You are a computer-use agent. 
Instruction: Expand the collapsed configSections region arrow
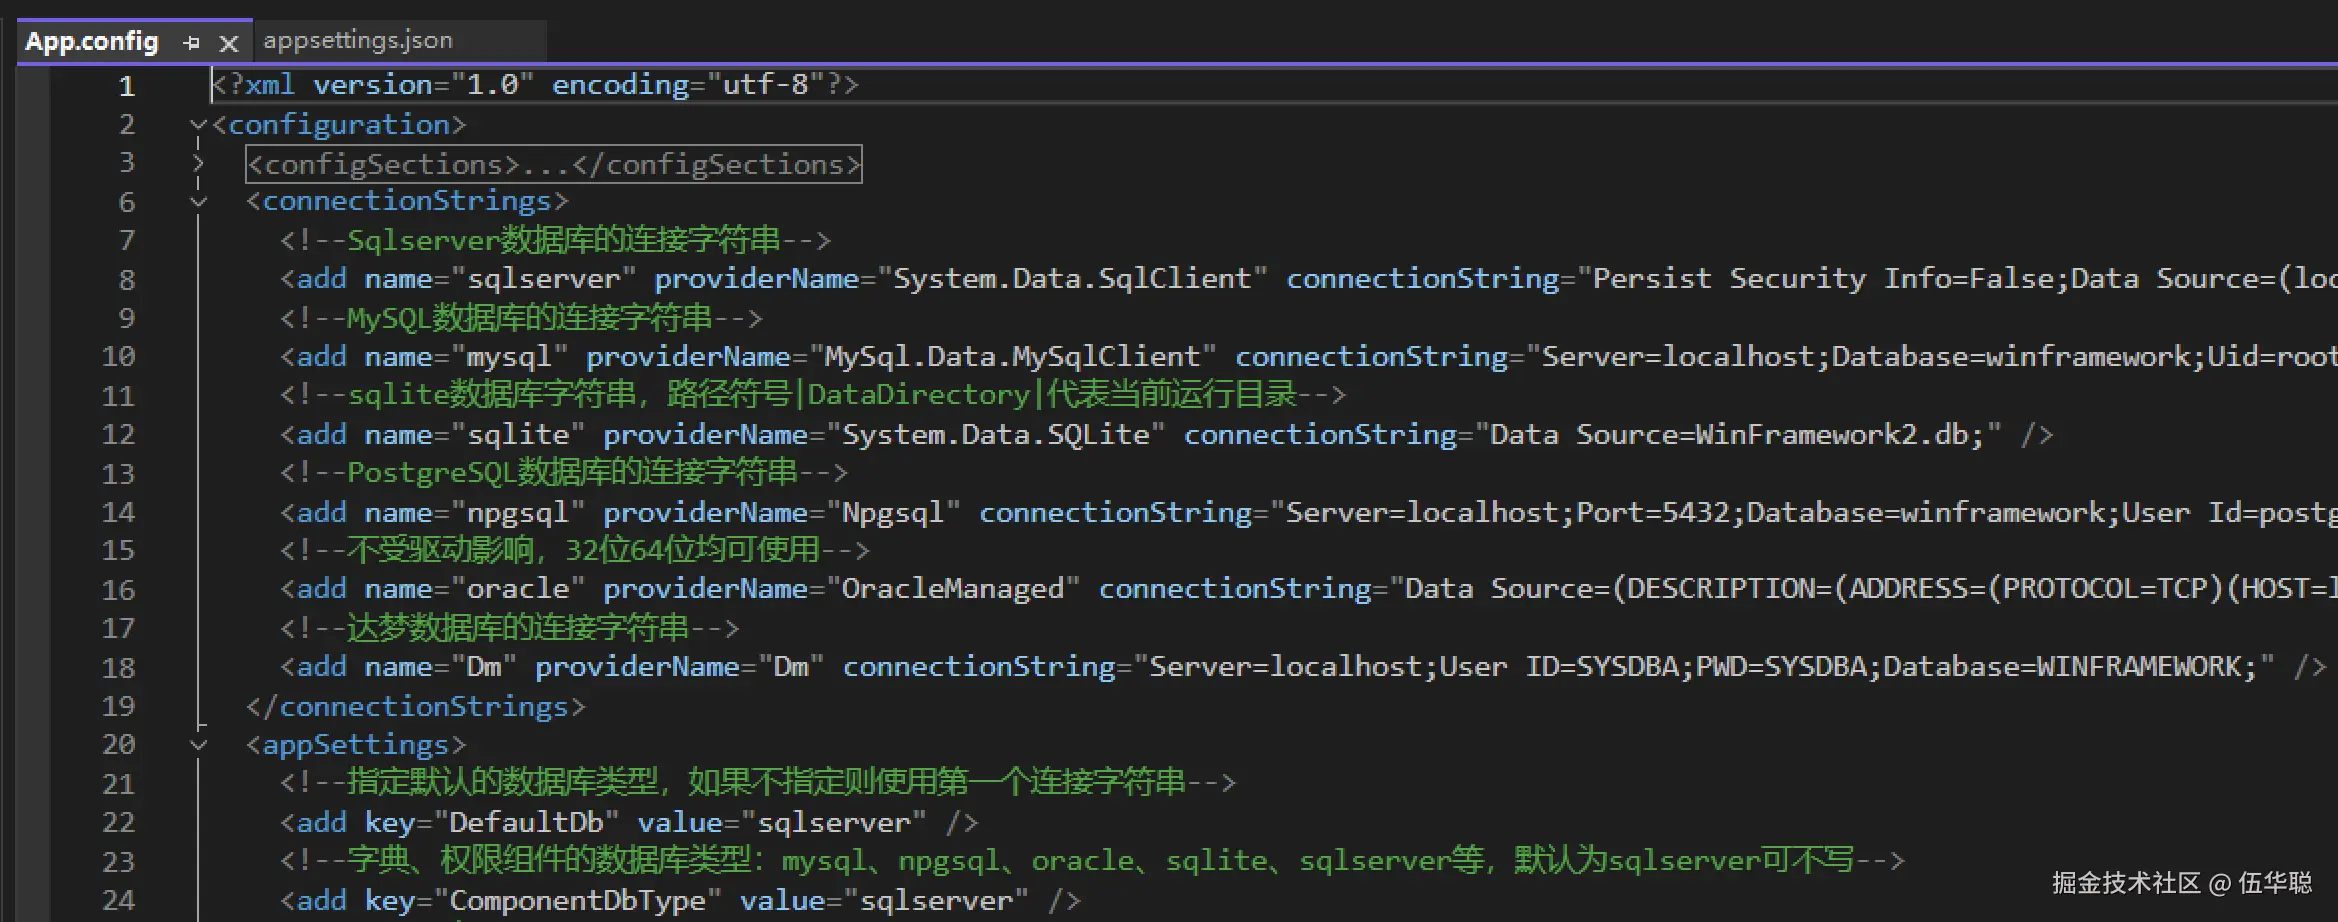pyautogui.click(x=198, y=164)
